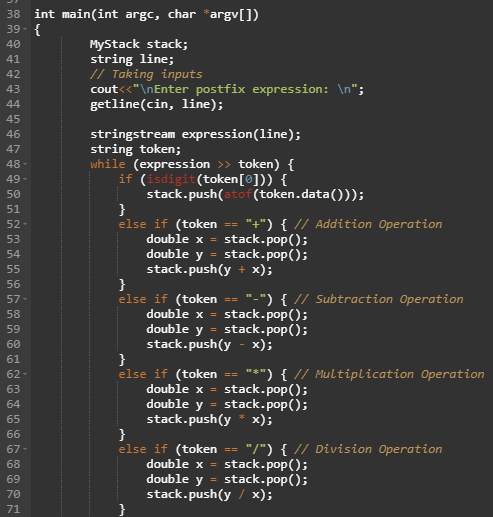Select line number 50 in the gutter

13,194
